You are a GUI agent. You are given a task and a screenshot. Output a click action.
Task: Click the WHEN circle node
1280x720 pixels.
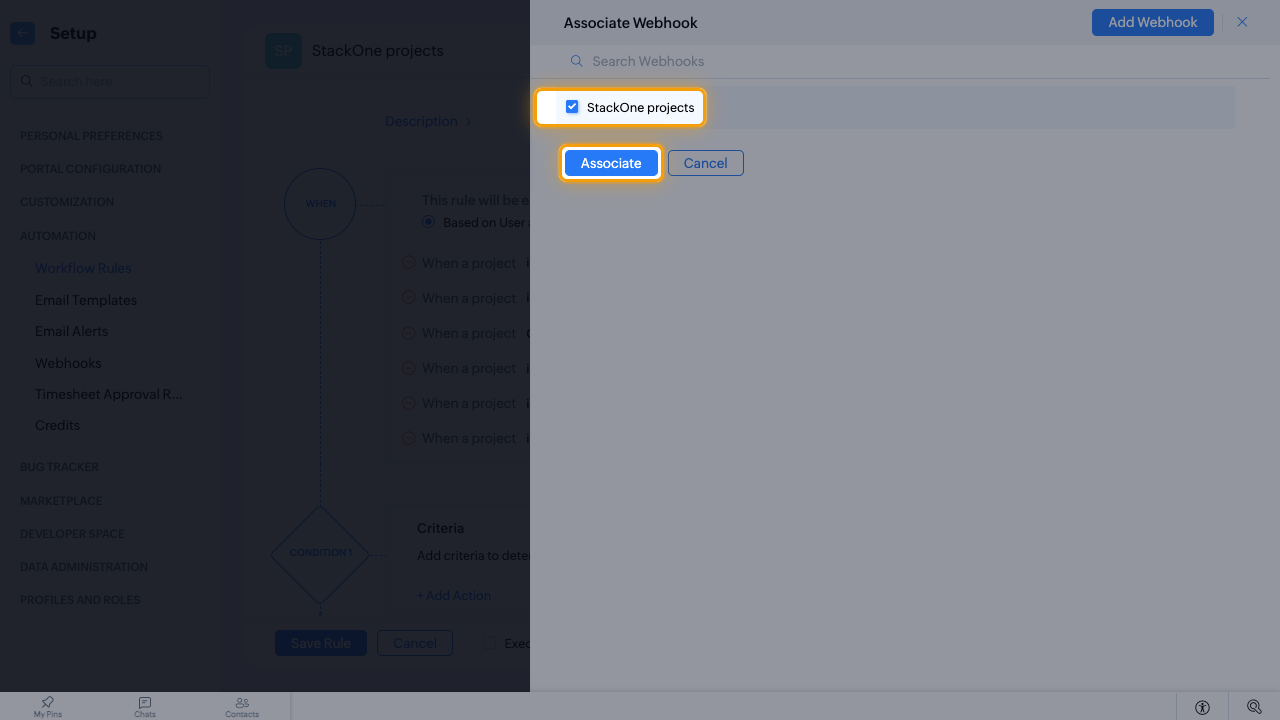(x=320, y=204)
